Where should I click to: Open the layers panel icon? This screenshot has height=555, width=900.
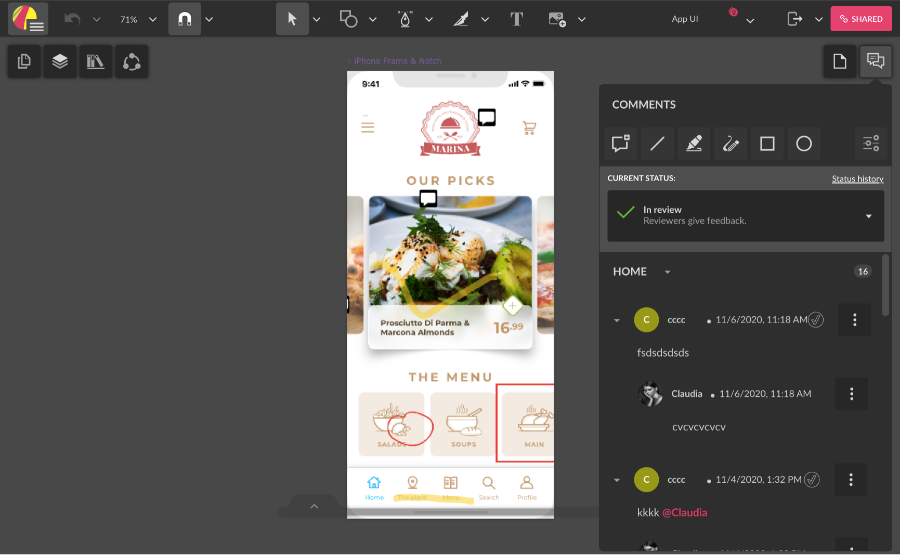[x=60, y=62]
